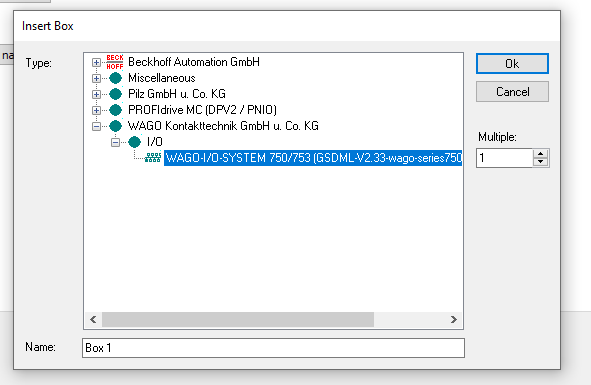Select WAGO Kontakttechnik GmbH u. Co. KG
This screenshot has height=385, width=591.
(x=223, y=126)
